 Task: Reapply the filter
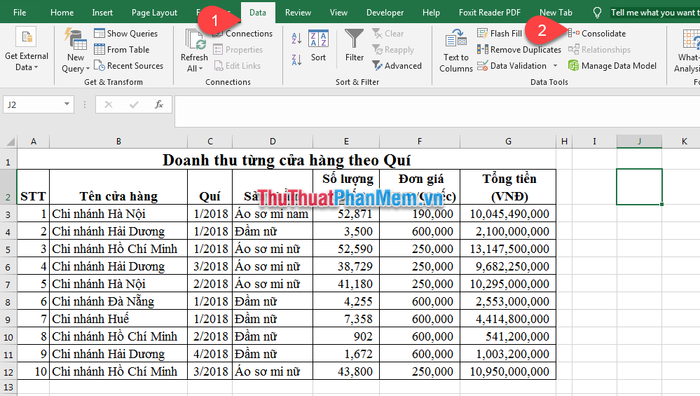coord(393,50)
